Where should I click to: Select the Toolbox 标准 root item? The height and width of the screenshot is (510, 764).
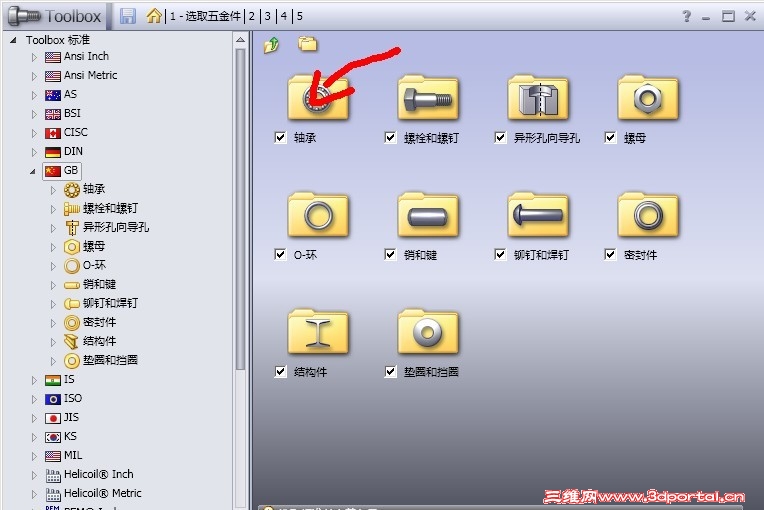tap(58, 40)
